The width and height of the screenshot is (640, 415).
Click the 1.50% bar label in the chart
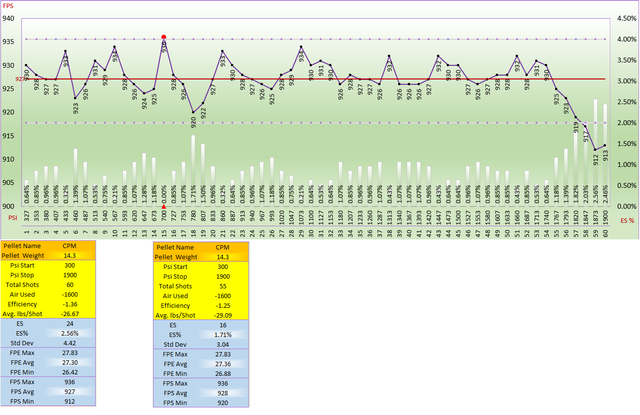tap(203, 194)
